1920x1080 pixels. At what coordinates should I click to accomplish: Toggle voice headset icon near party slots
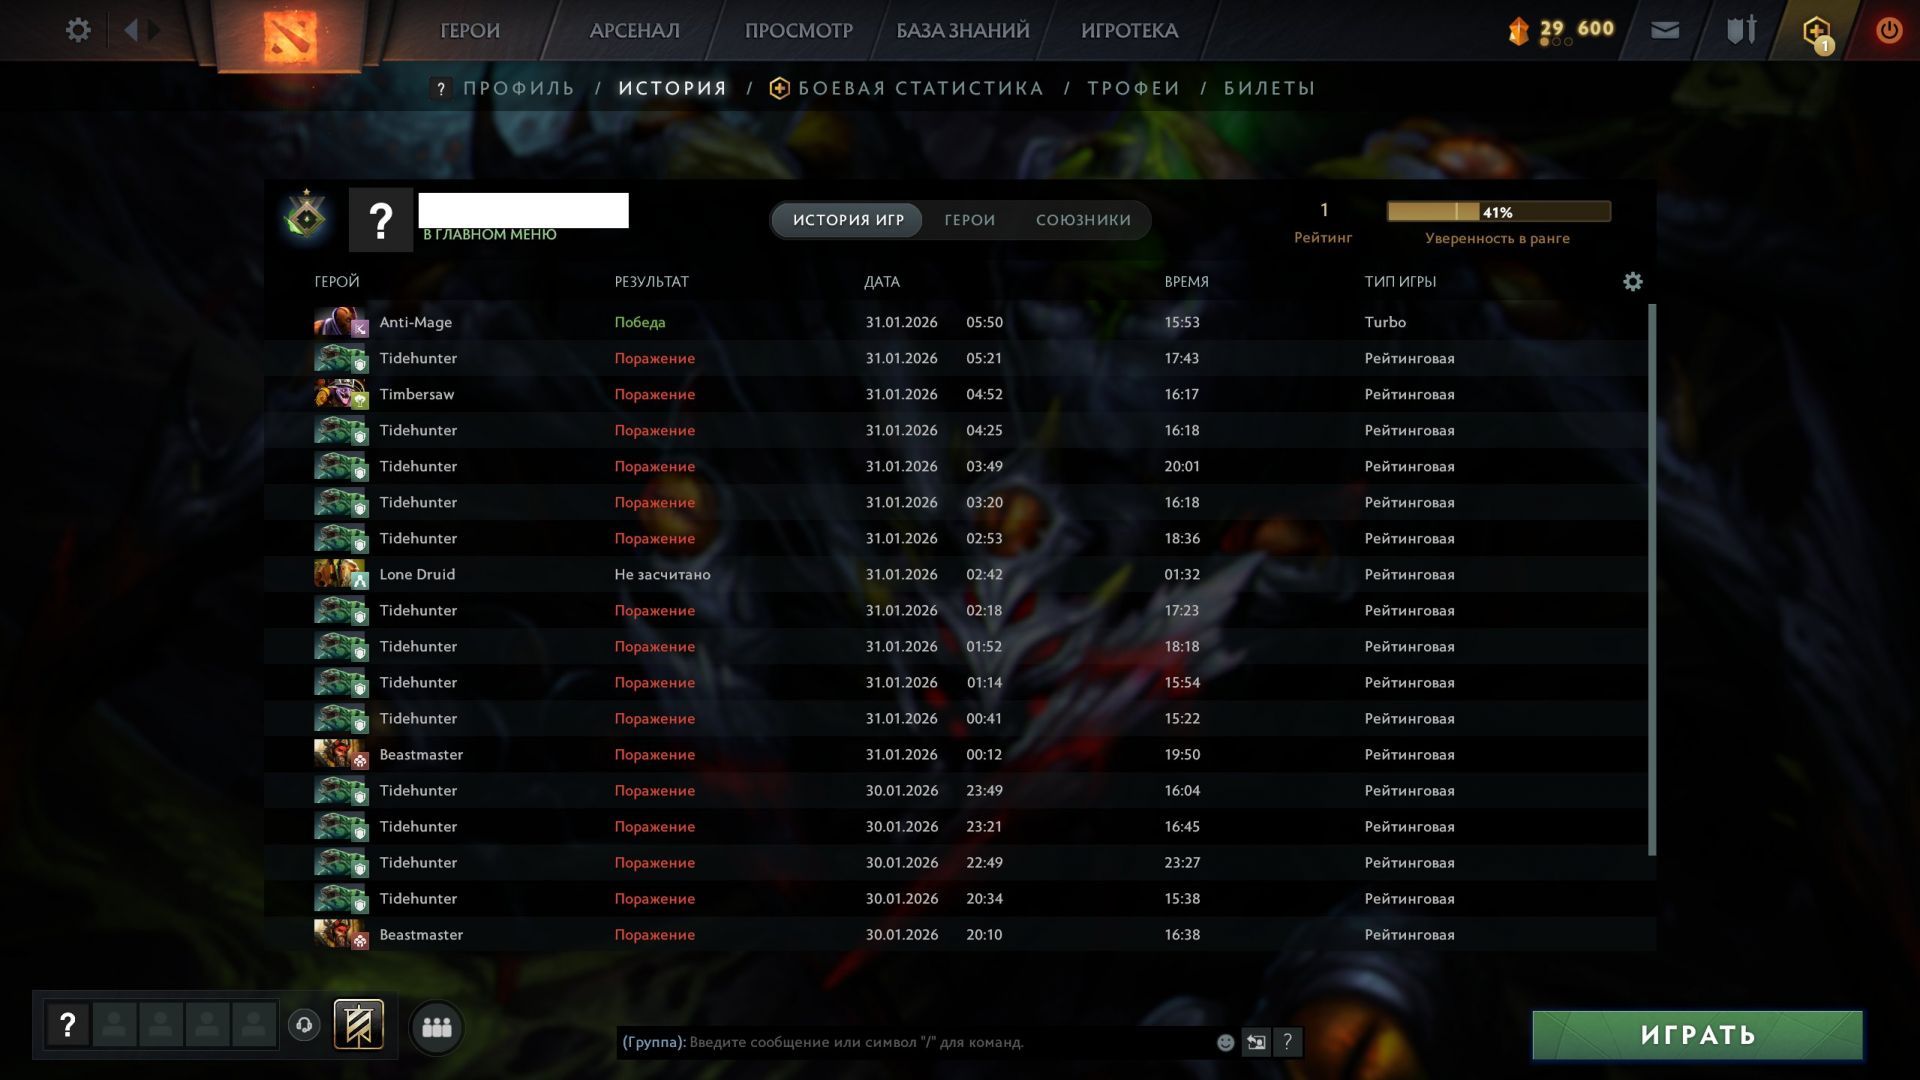click(x=304, y=1025)
